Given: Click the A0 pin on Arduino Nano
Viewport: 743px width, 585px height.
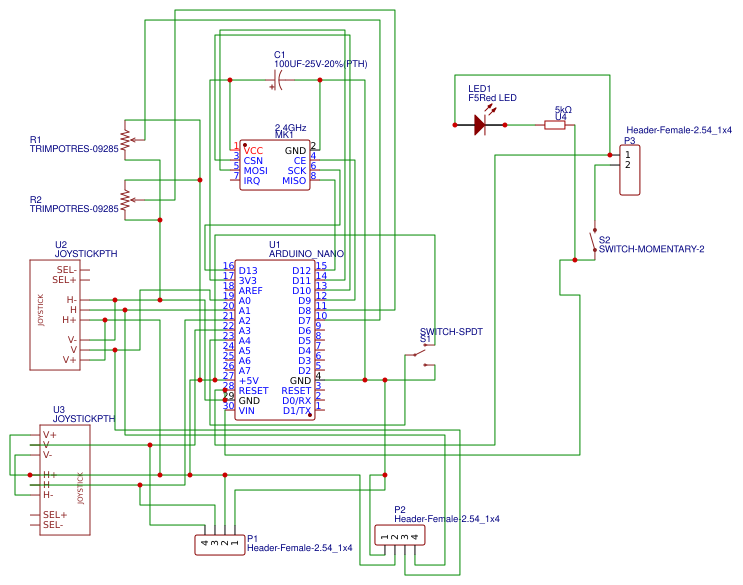Looking at the screenshot, I should (245, 301).
